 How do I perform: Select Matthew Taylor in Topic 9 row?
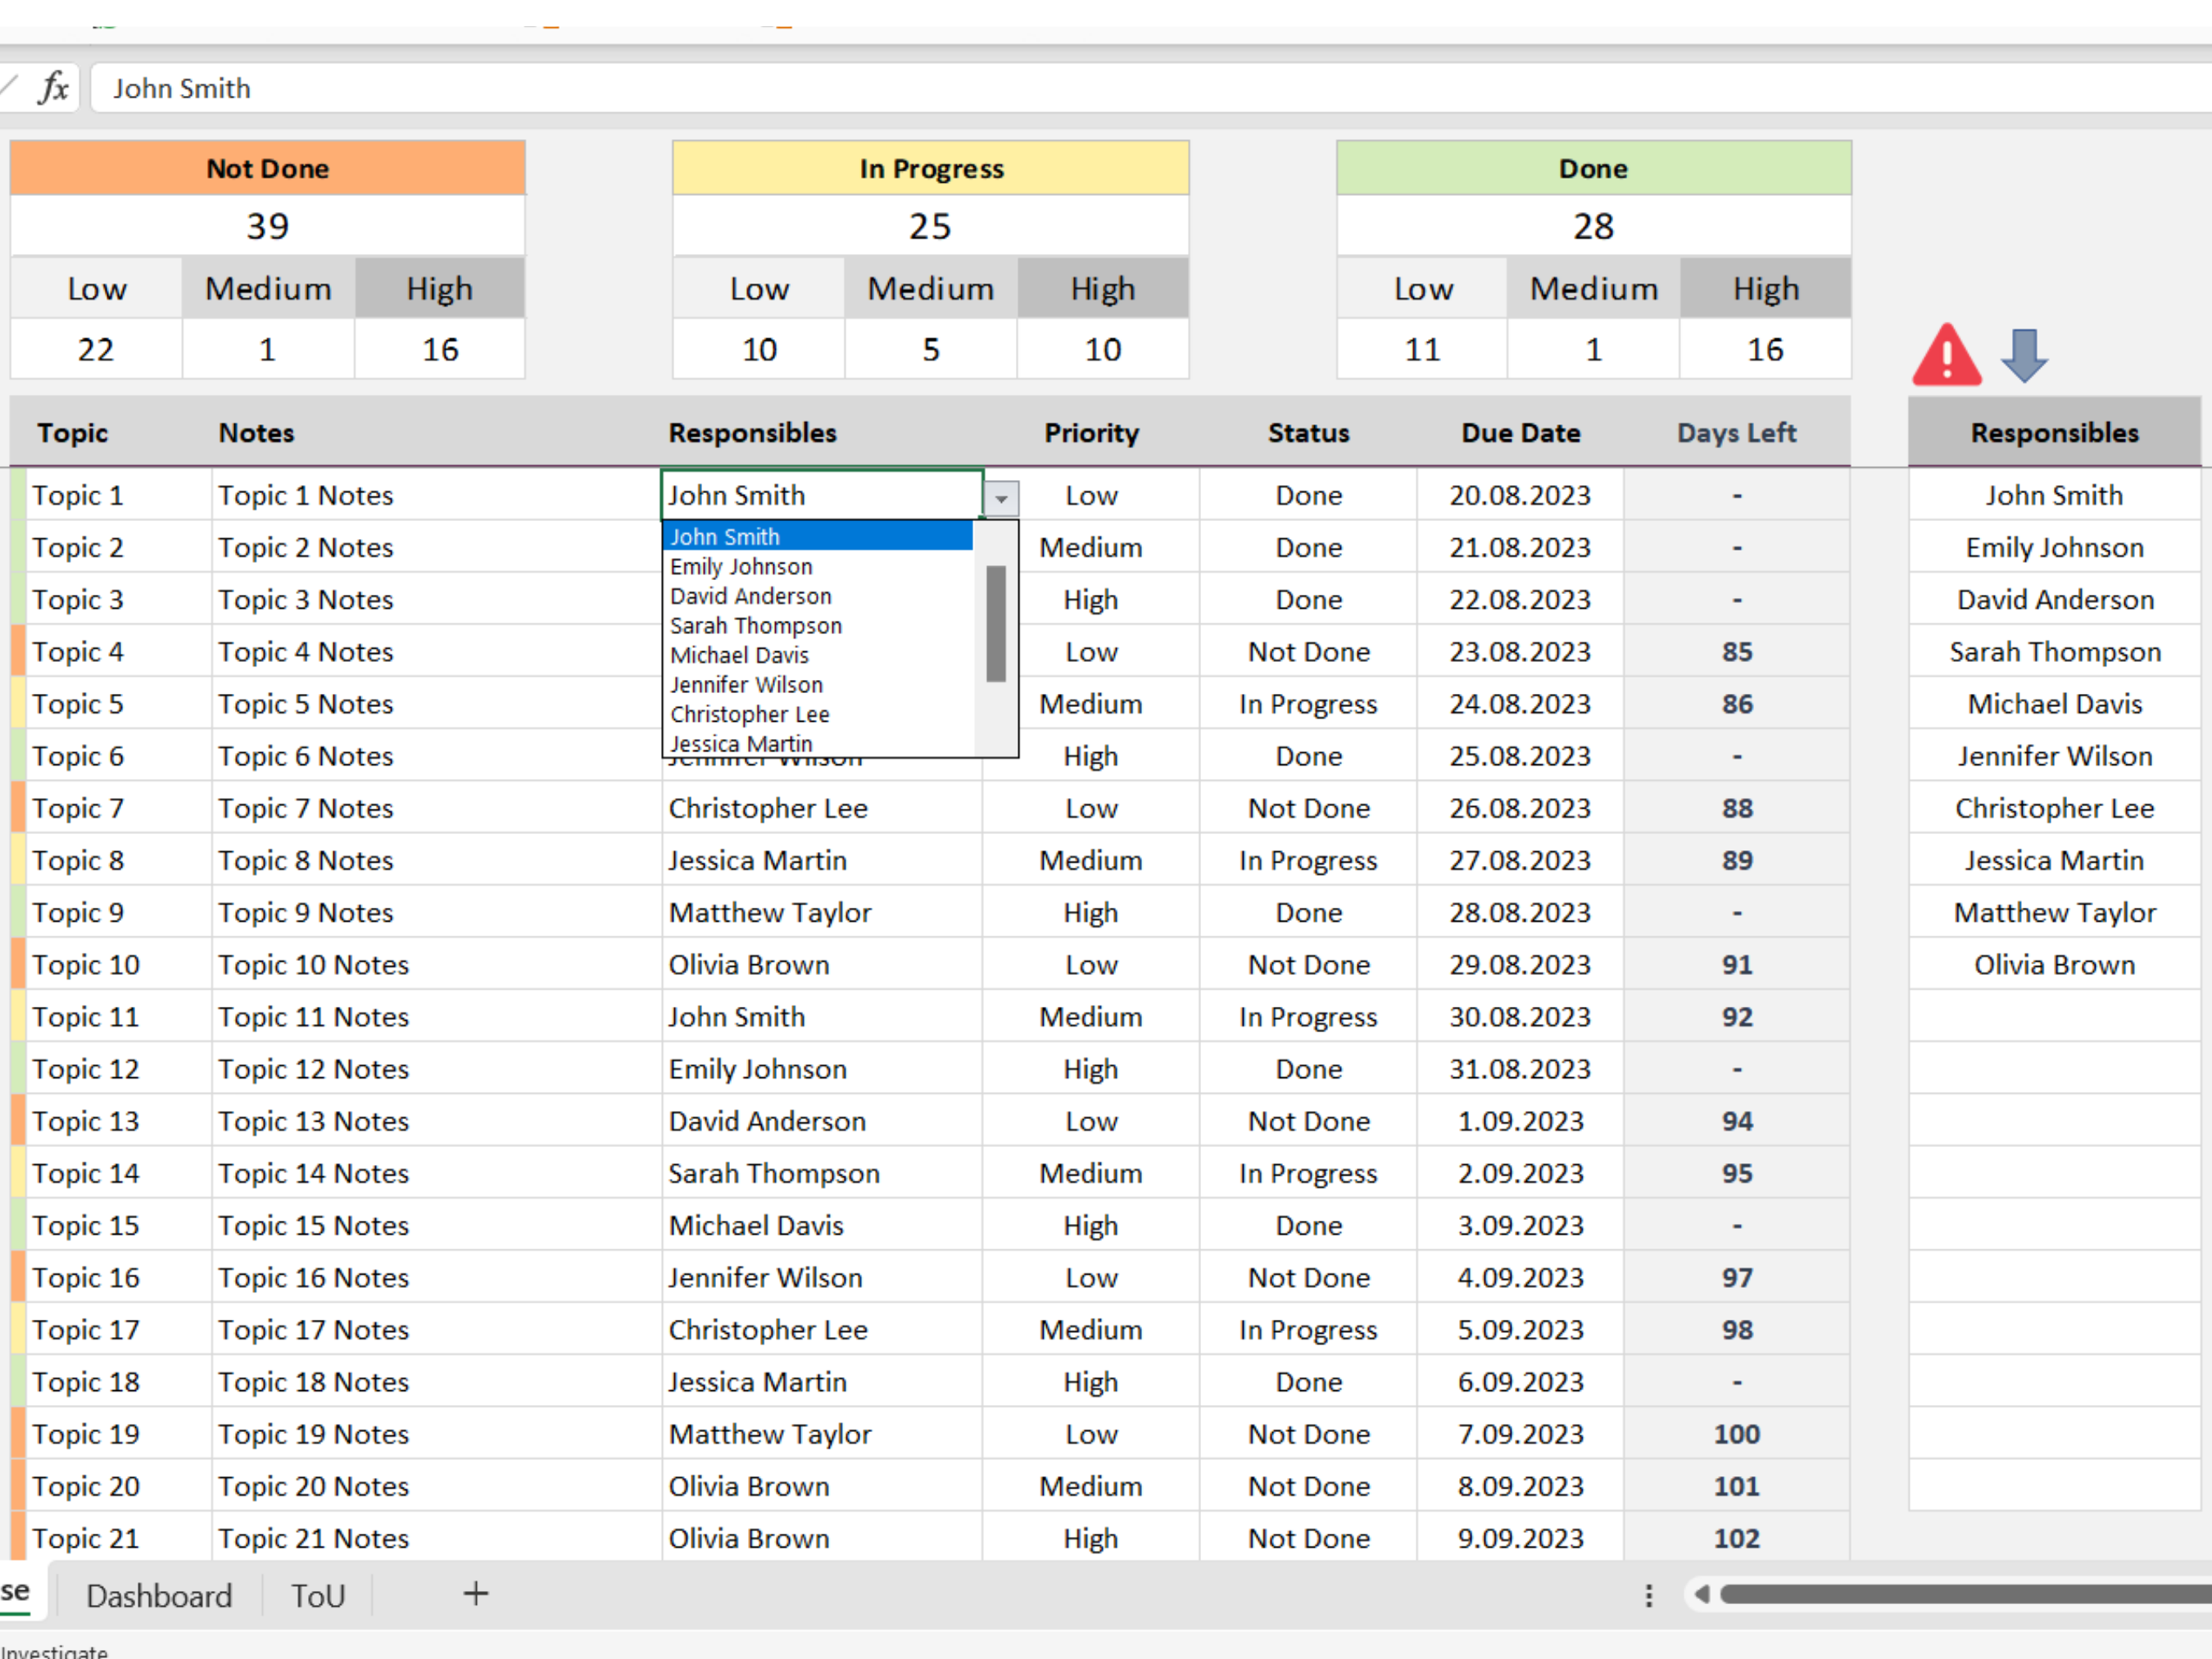(821, 912)
